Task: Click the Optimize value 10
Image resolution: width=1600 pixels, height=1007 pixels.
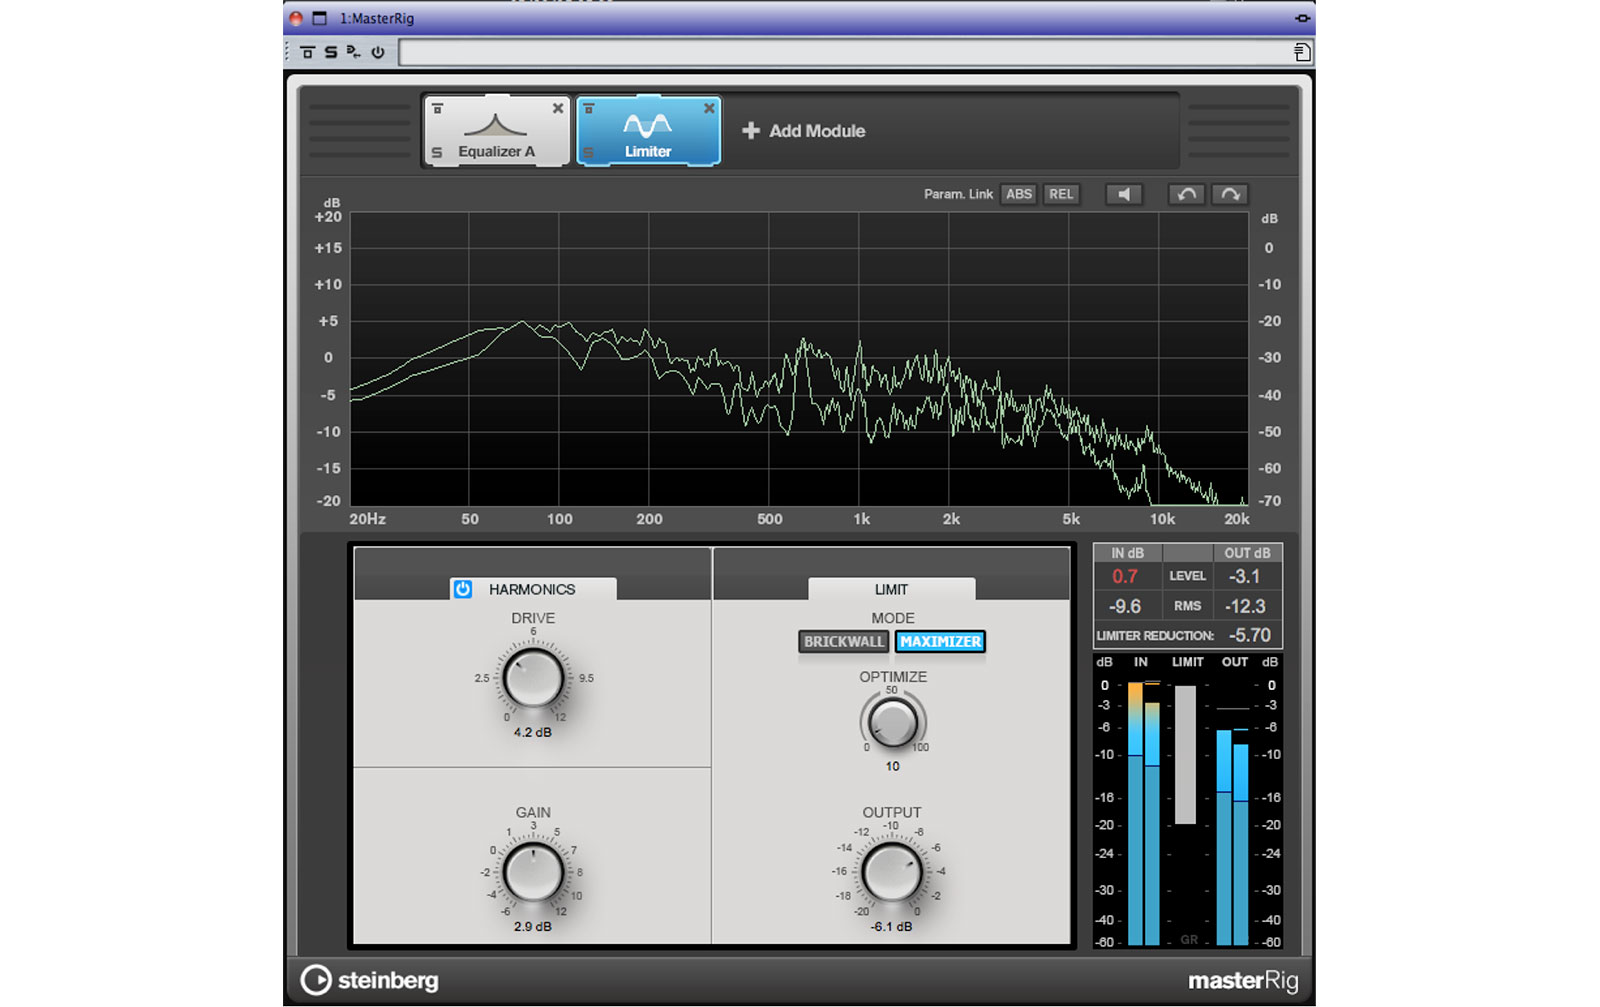Action: click(x=892, y=766)
